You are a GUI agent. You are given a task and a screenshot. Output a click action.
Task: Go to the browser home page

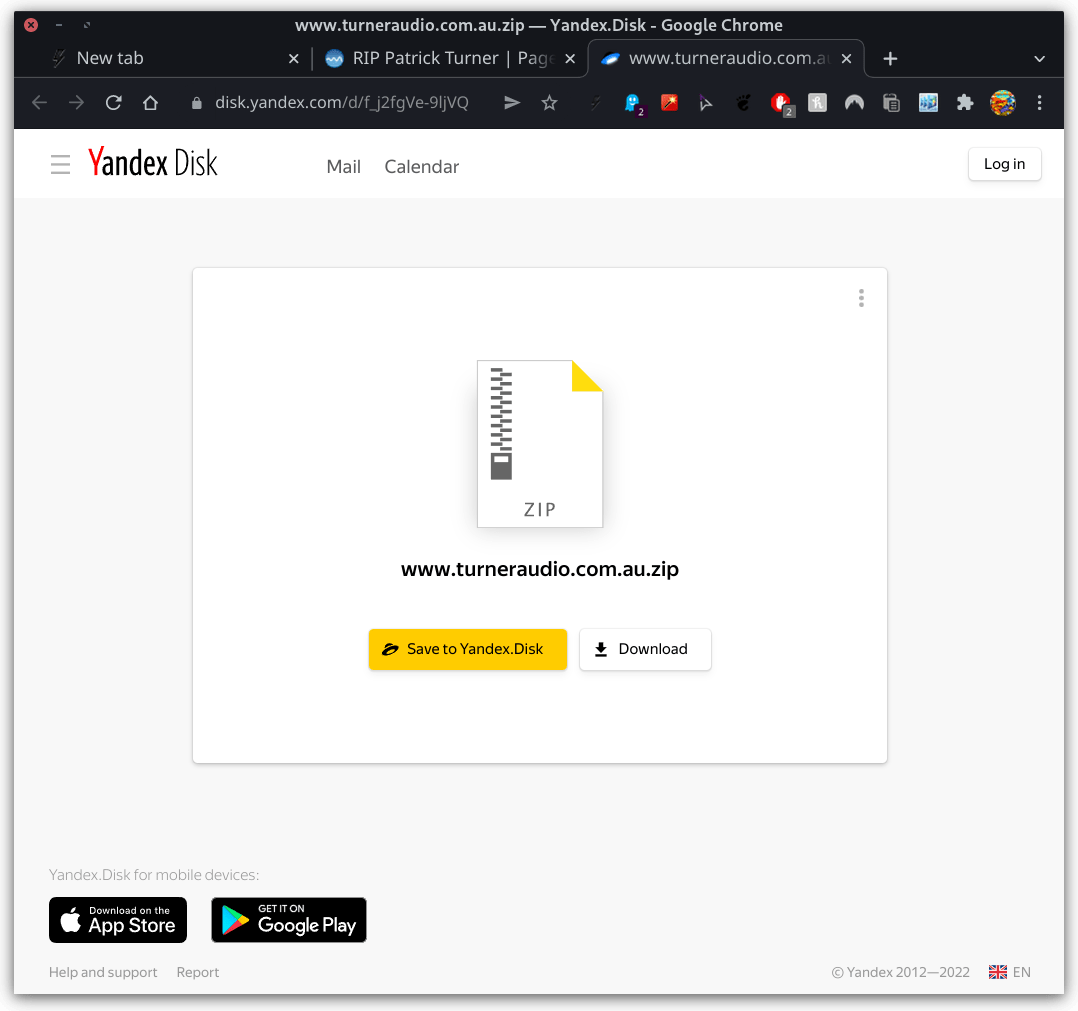click(x=151, y=103)
